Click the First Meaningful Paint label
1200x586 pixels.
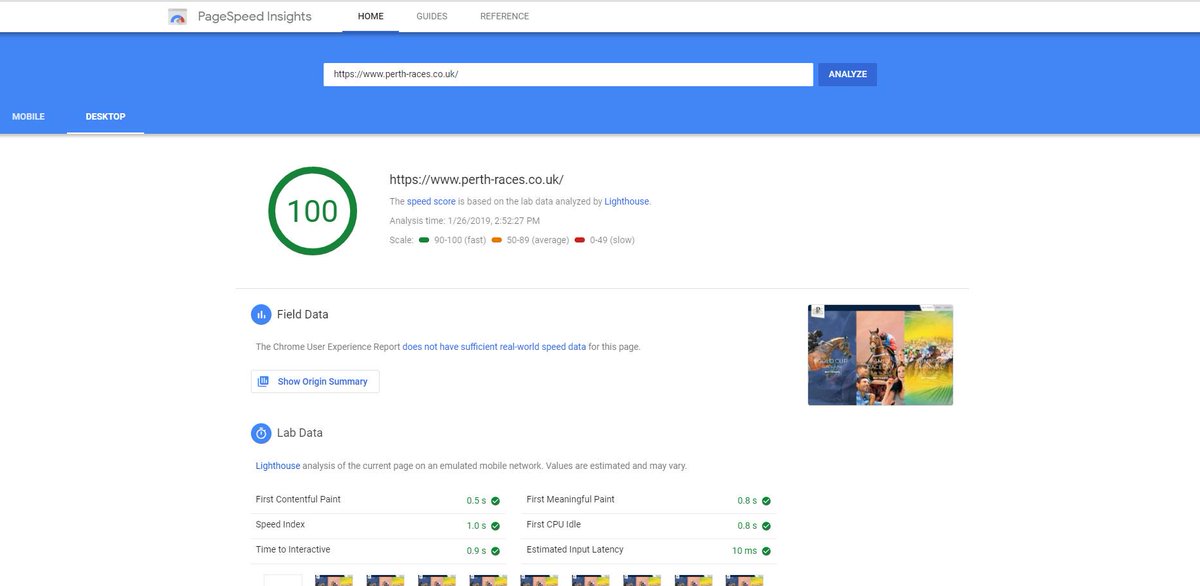(571, 499)
